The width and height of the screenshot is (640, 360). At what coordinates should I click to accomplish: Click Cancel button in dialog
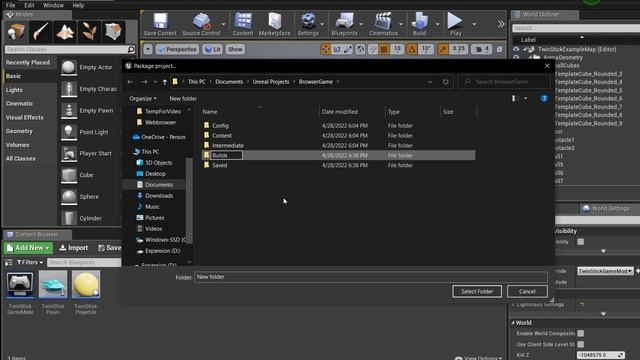[527, 291]
